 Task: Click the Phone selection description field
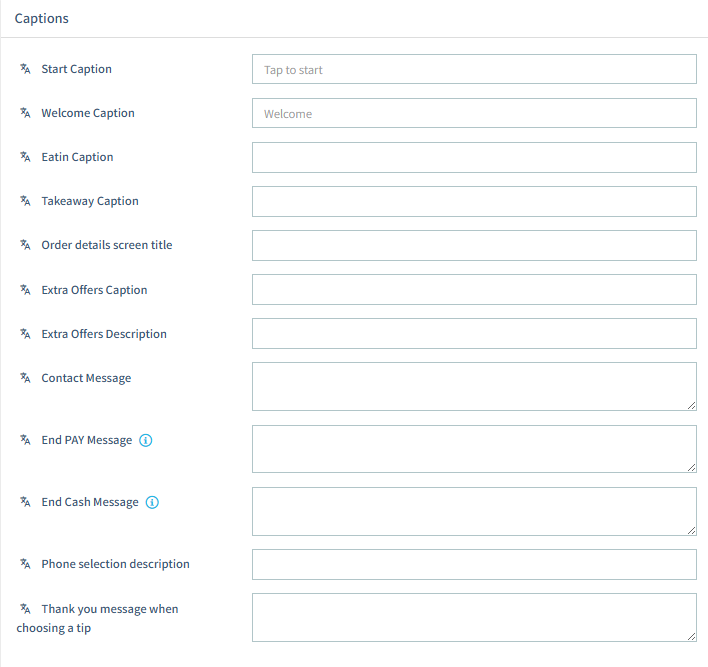474,565
